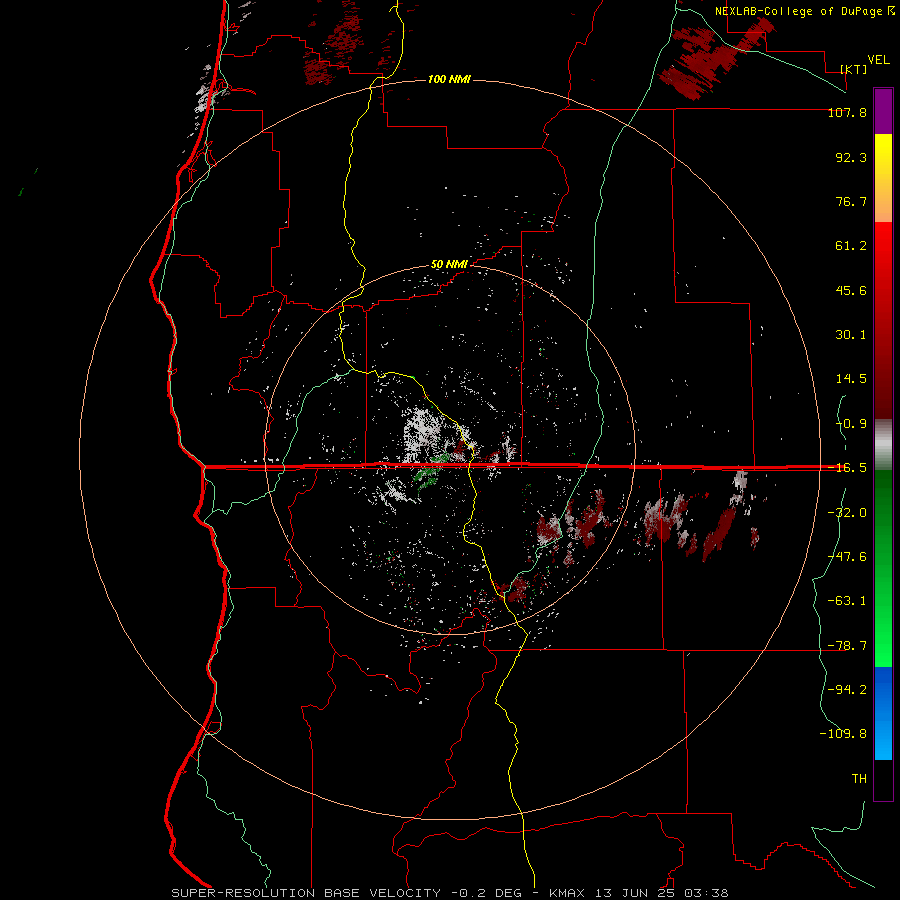The width and height of the screenshot is (900, 900).
Task: Select the -47.6 velocity scale value
Action: 847,557
